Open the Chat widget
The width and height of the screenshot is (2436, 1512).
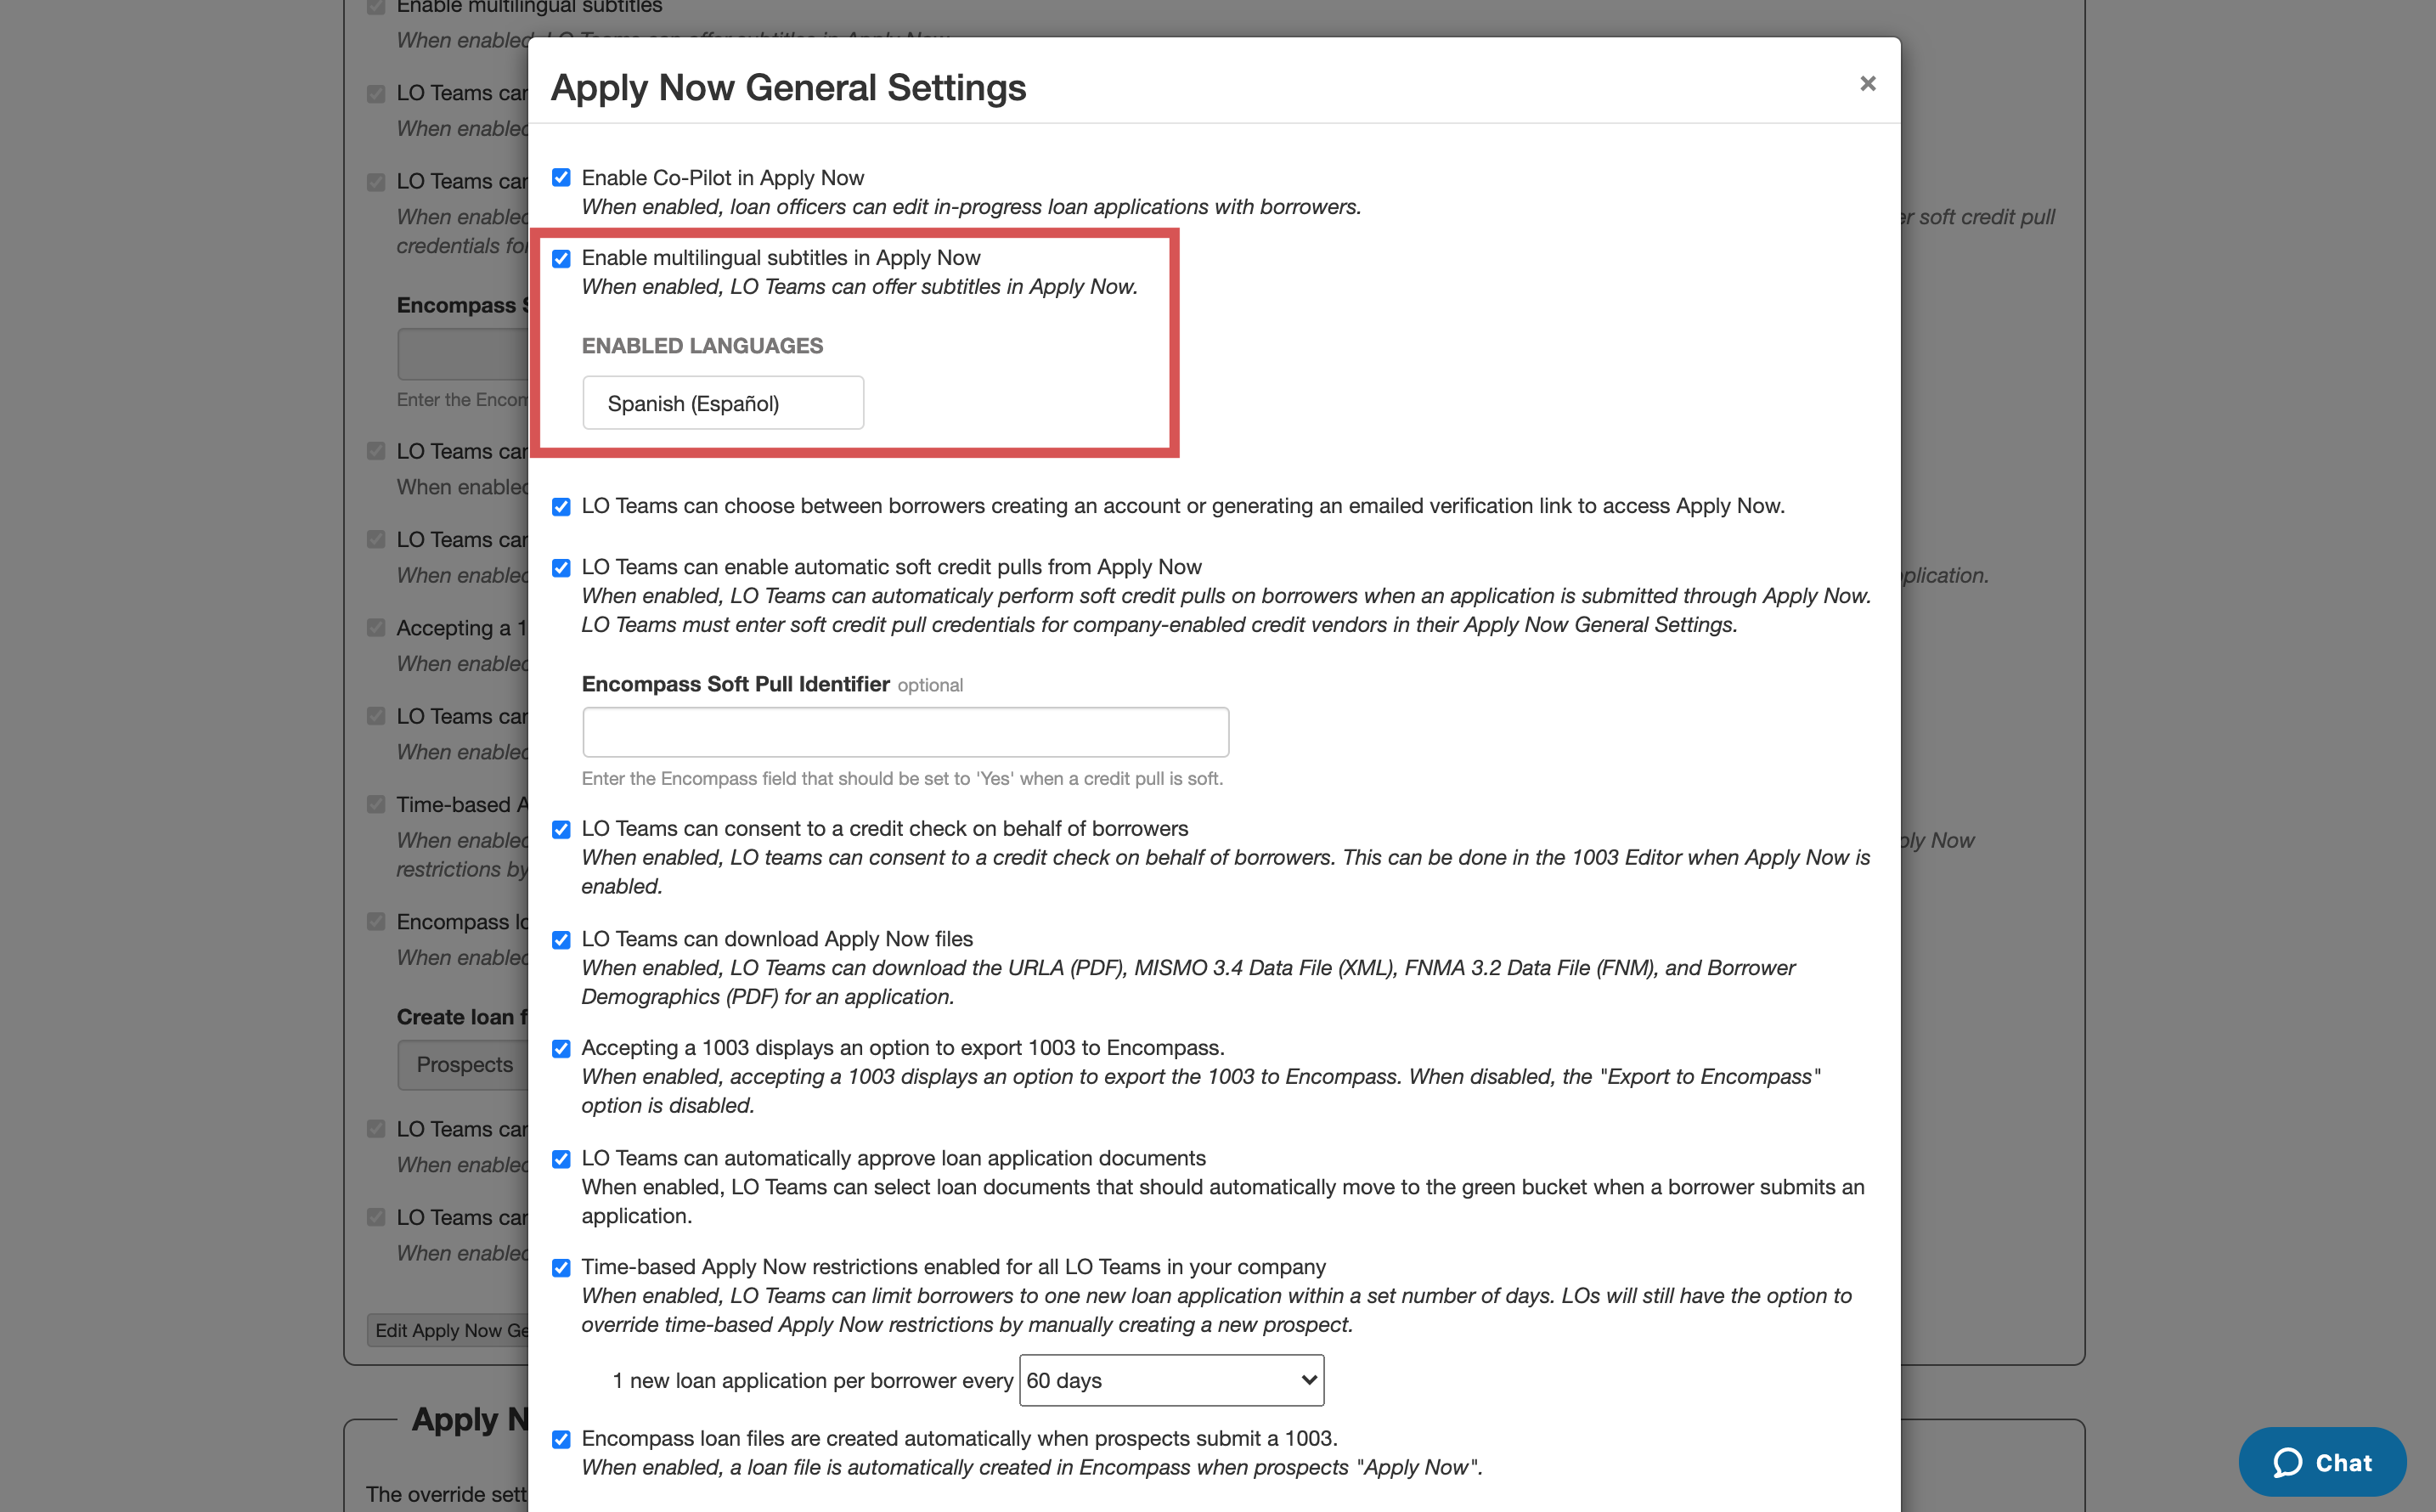(2322, 1462)
